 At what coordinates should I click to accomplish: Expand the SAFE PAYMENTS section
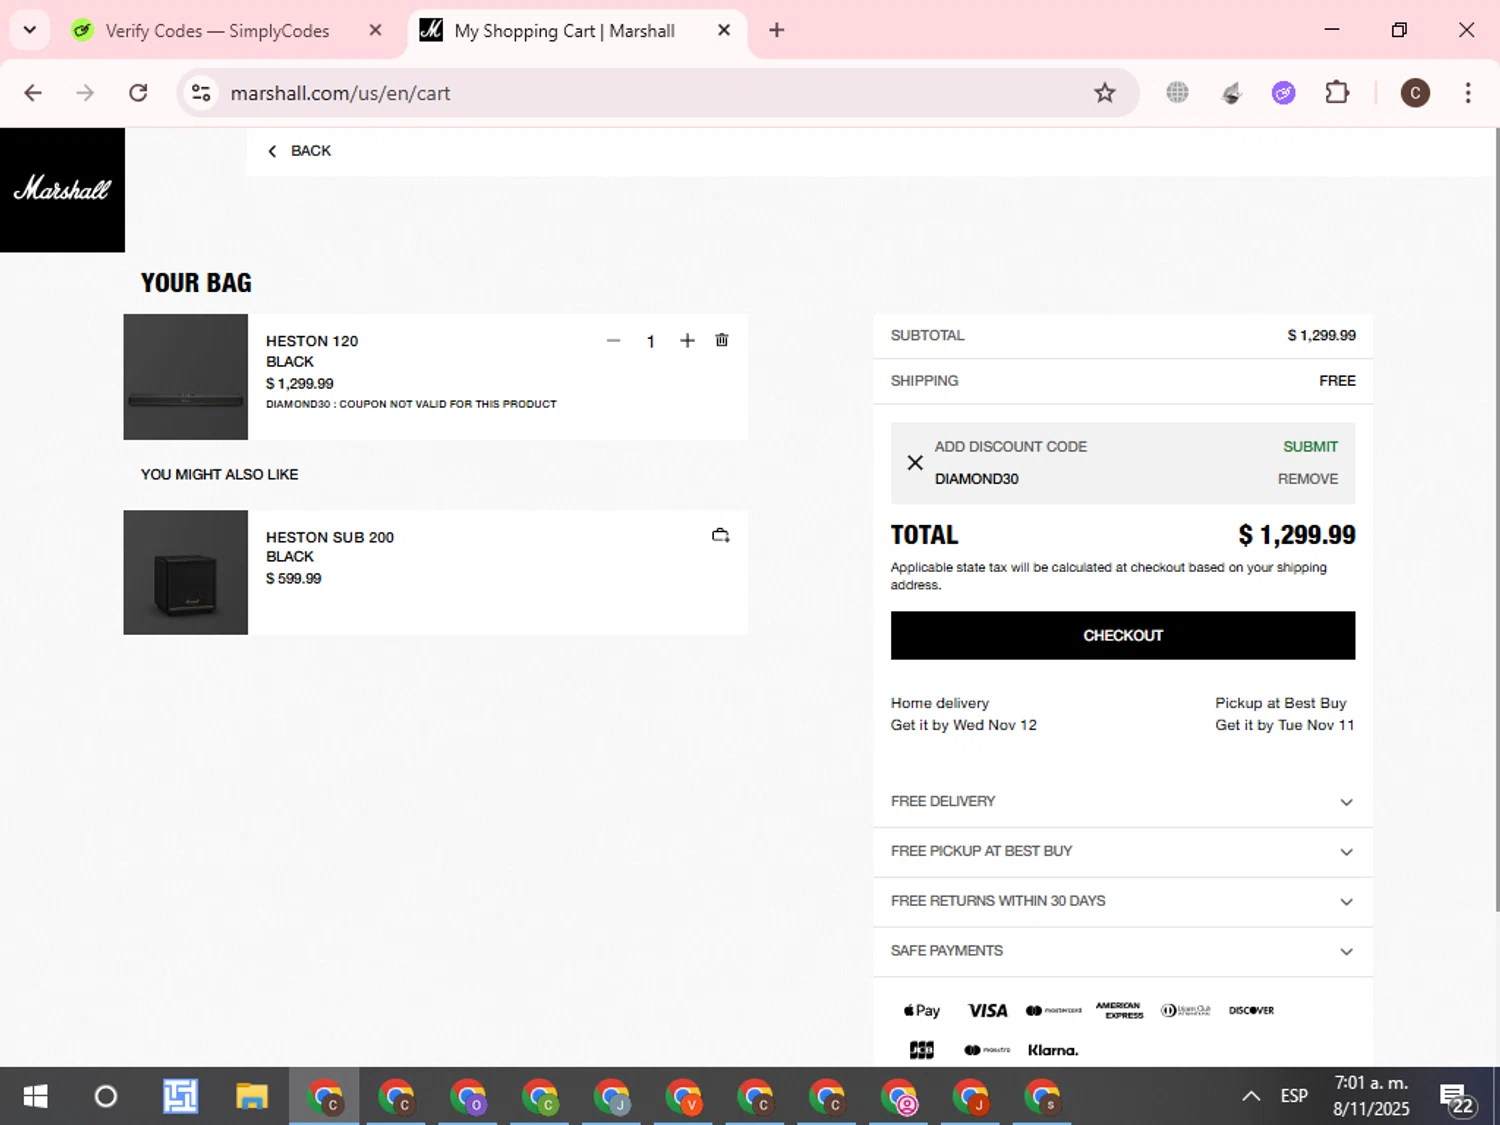click(x=1123, y=951)
